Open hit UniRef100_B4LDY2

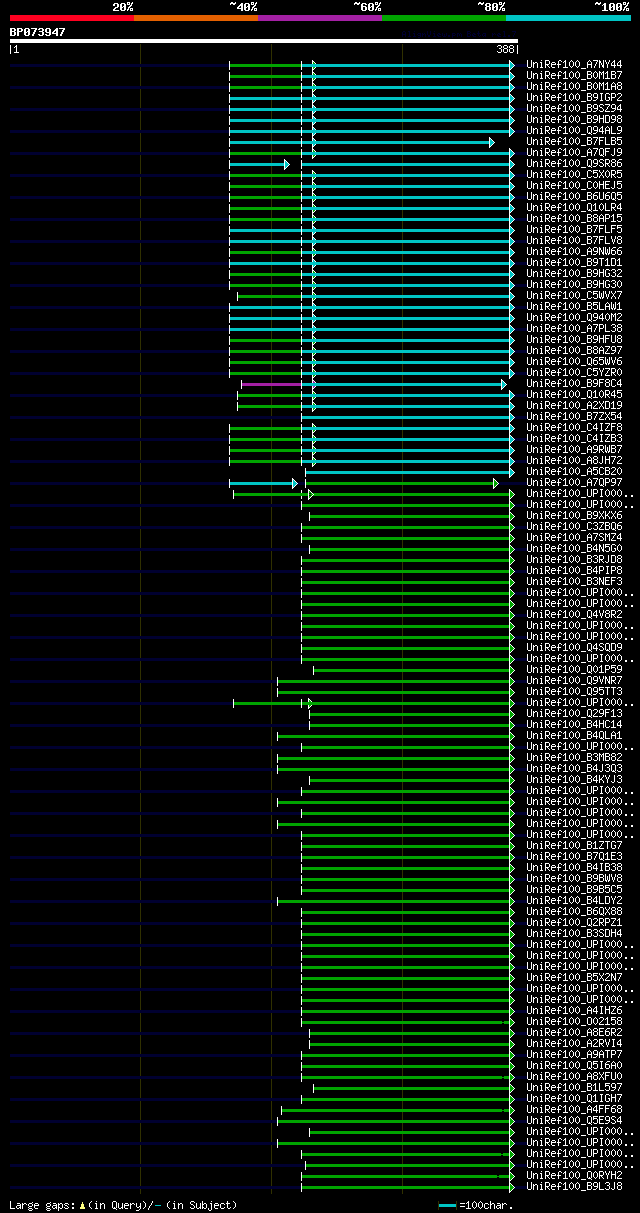tap(574, 900)
